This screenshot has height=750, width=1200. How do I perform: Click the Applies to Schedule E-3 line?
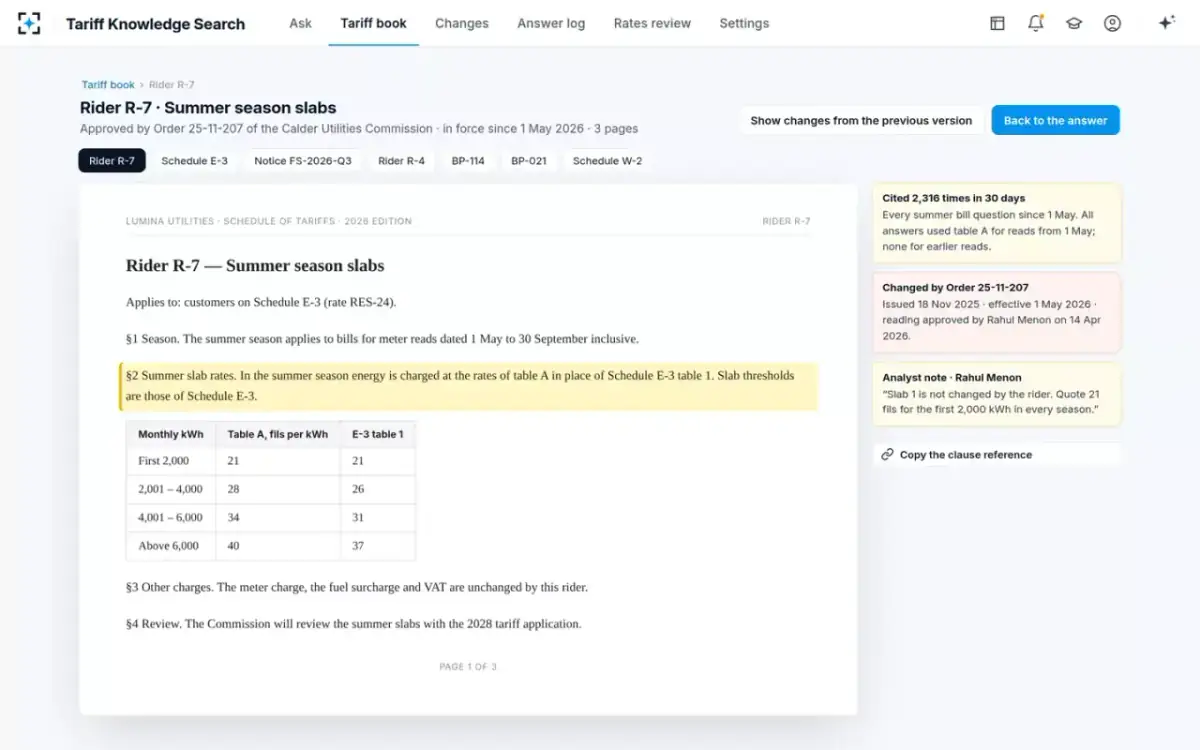pos(261,302)
